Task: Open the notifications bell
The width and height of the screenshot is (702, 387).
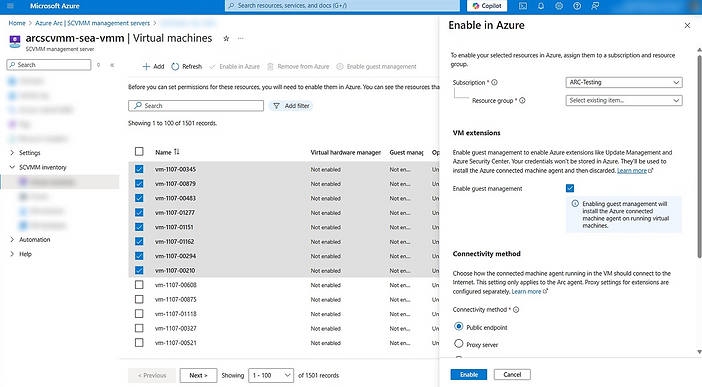Action: [x=541, y=6]
